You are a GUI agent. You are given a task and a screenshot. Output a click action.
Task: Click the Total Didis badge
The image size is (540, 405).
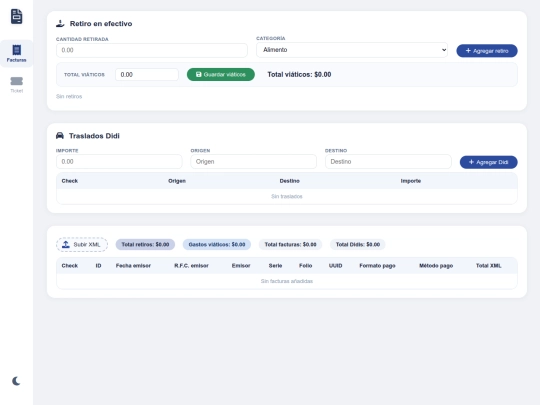(x=358, y=245)
